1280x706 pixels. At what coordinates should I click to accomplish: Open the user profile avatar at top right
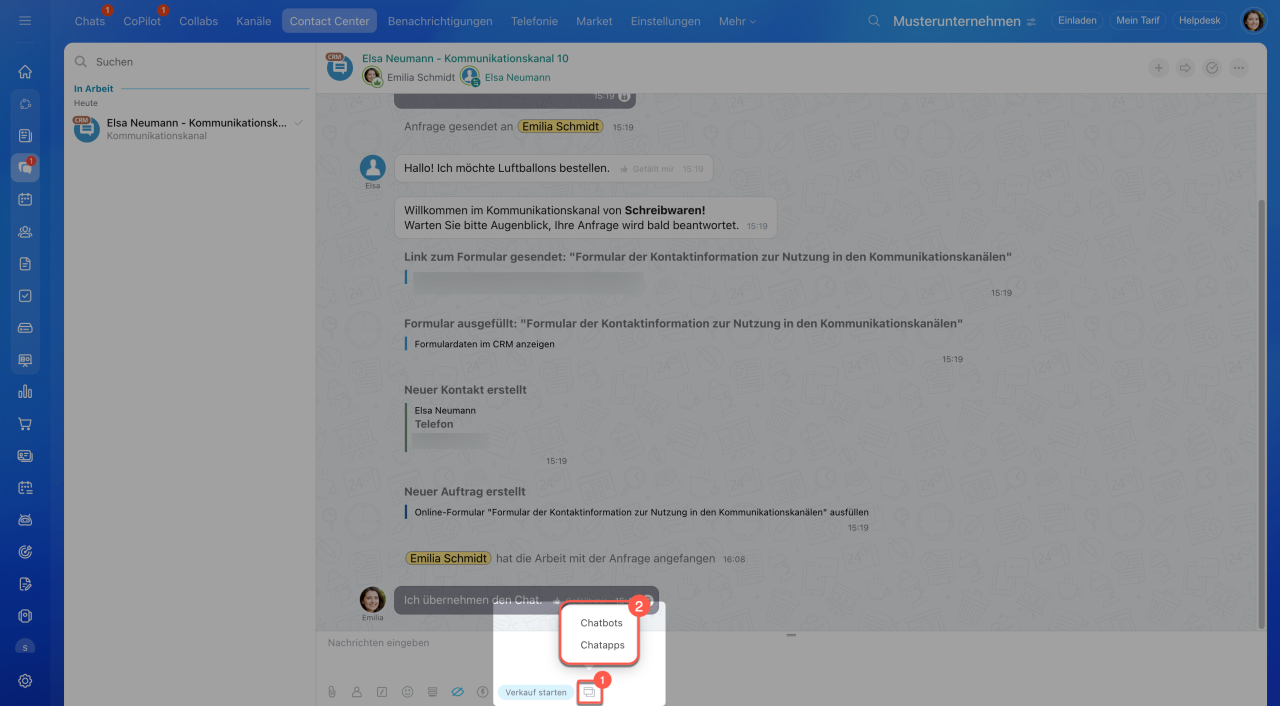(x=1253, y=21)
